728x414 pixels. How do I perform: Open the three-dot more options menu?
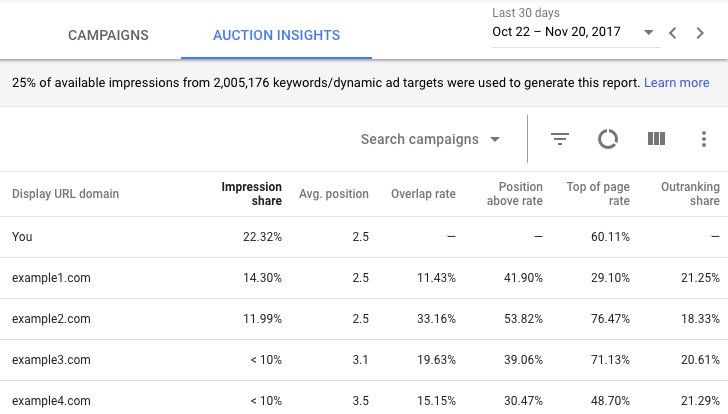pyautogui.click(x=704, y=139)
